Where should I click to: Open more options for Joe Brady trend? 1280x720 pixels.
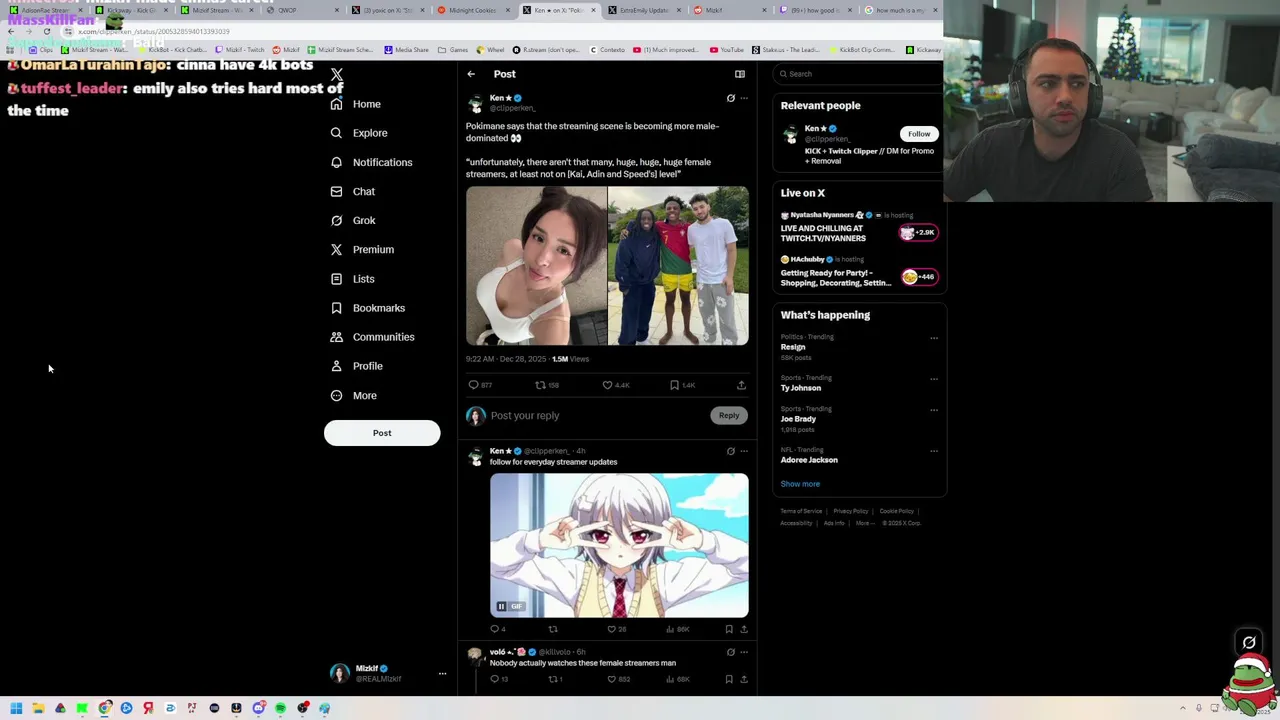(934, 410)
